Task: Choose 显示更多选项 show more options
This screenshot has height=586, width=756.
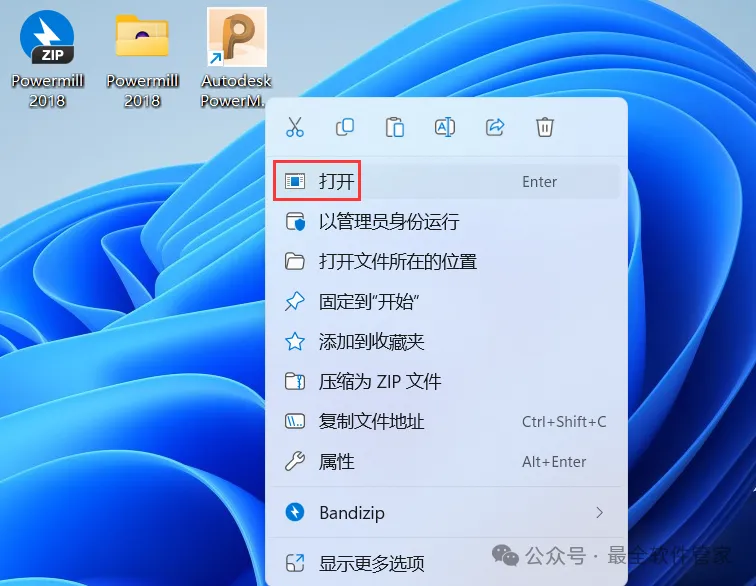Action: click(446, 563)
